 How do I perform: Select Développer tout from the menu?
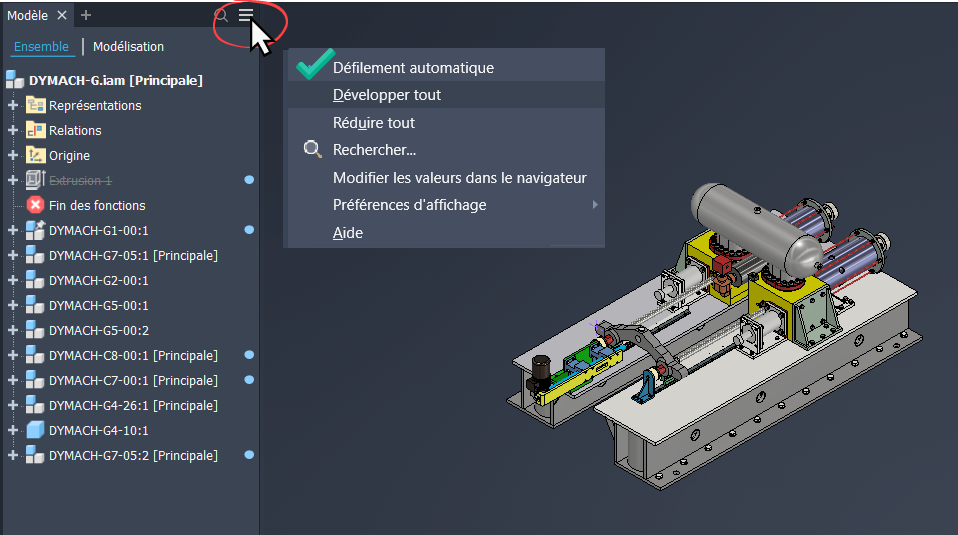(387, 95)
